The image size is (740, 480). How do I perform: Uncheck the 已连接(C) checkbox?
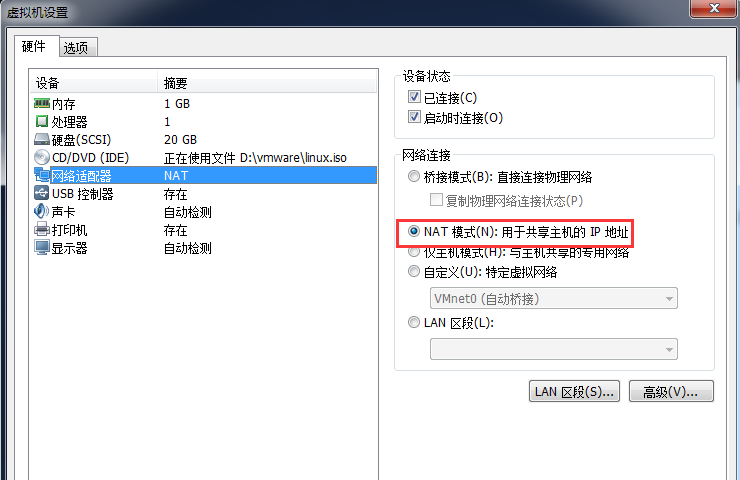(414, 97)
